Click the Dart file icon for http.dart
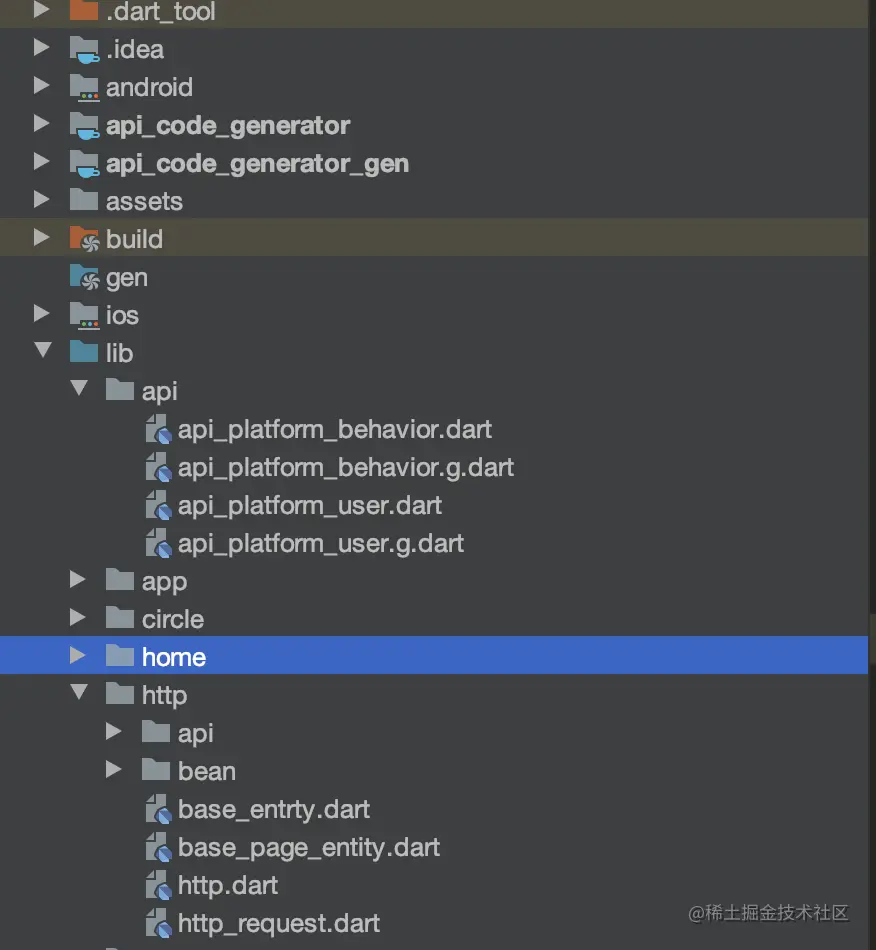 (158, 886)
